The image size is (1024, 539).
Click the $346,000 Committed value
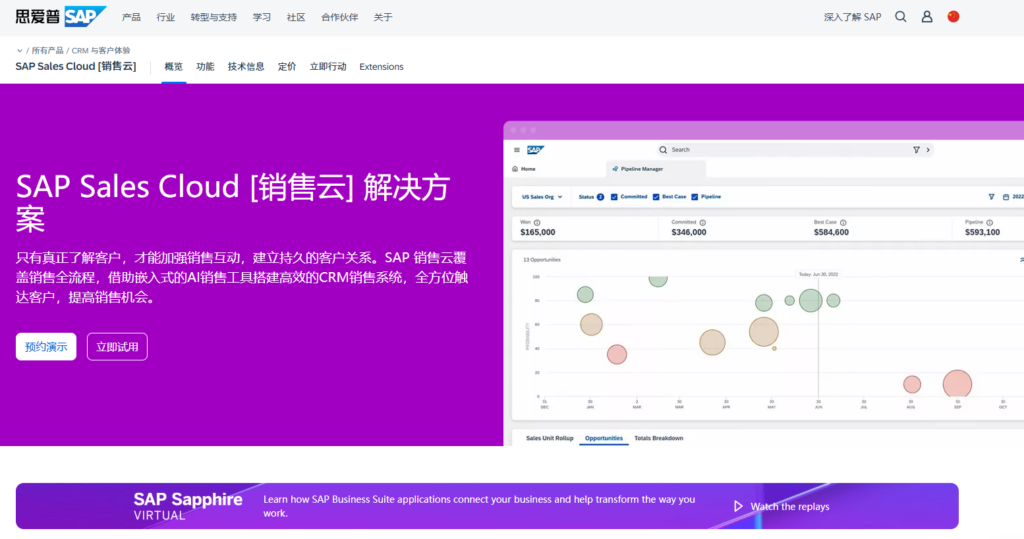point(689,232)
